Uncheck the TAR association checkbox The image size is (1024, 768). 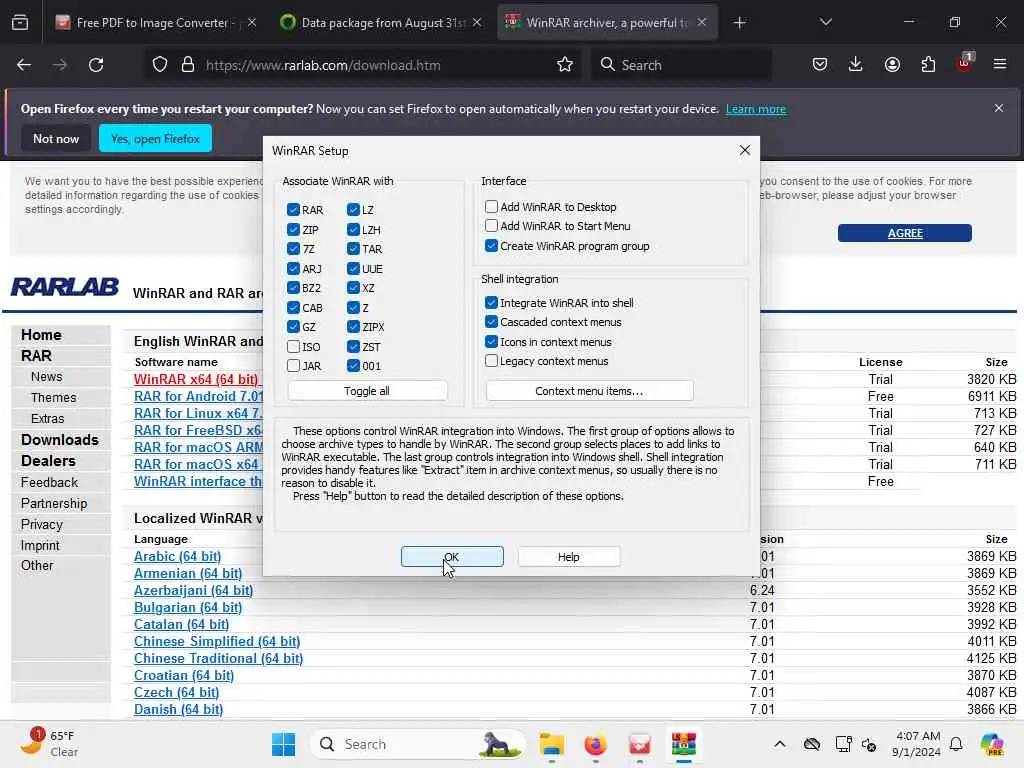(x=353, y=249)
